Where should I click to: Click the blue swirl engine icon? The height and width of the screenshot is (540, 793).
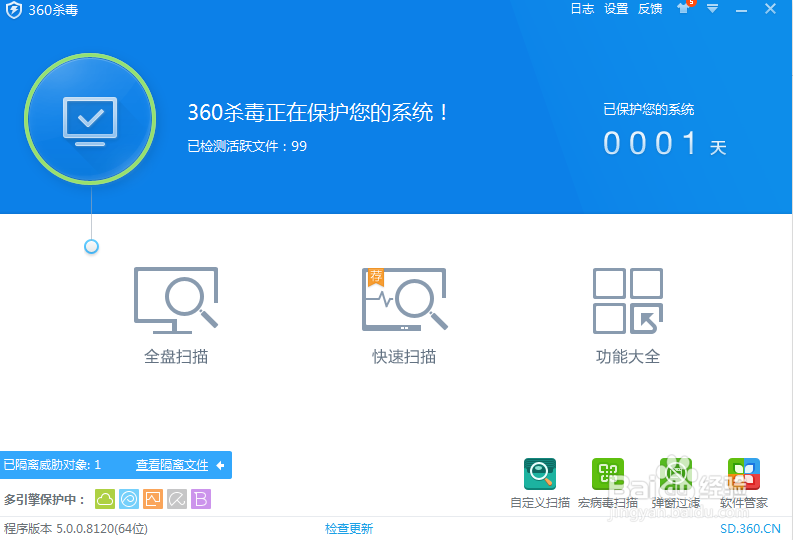tap(129, 499)
